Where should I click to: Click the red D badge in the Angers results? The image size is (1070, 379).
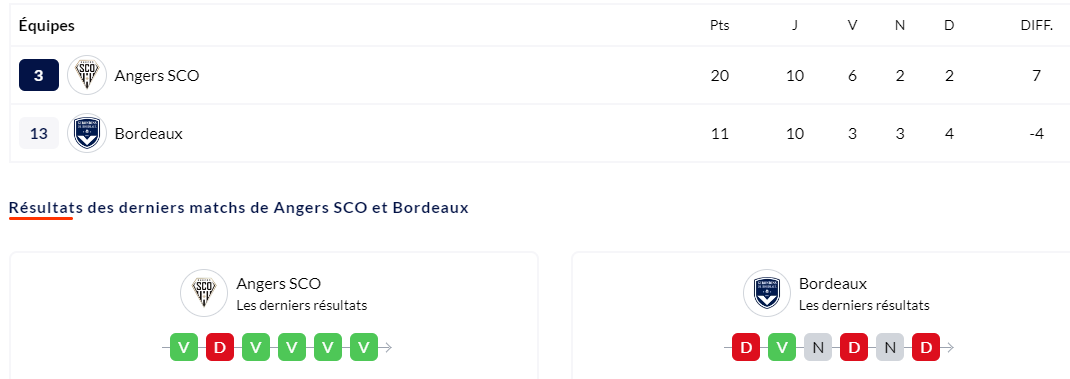point(220,348)
